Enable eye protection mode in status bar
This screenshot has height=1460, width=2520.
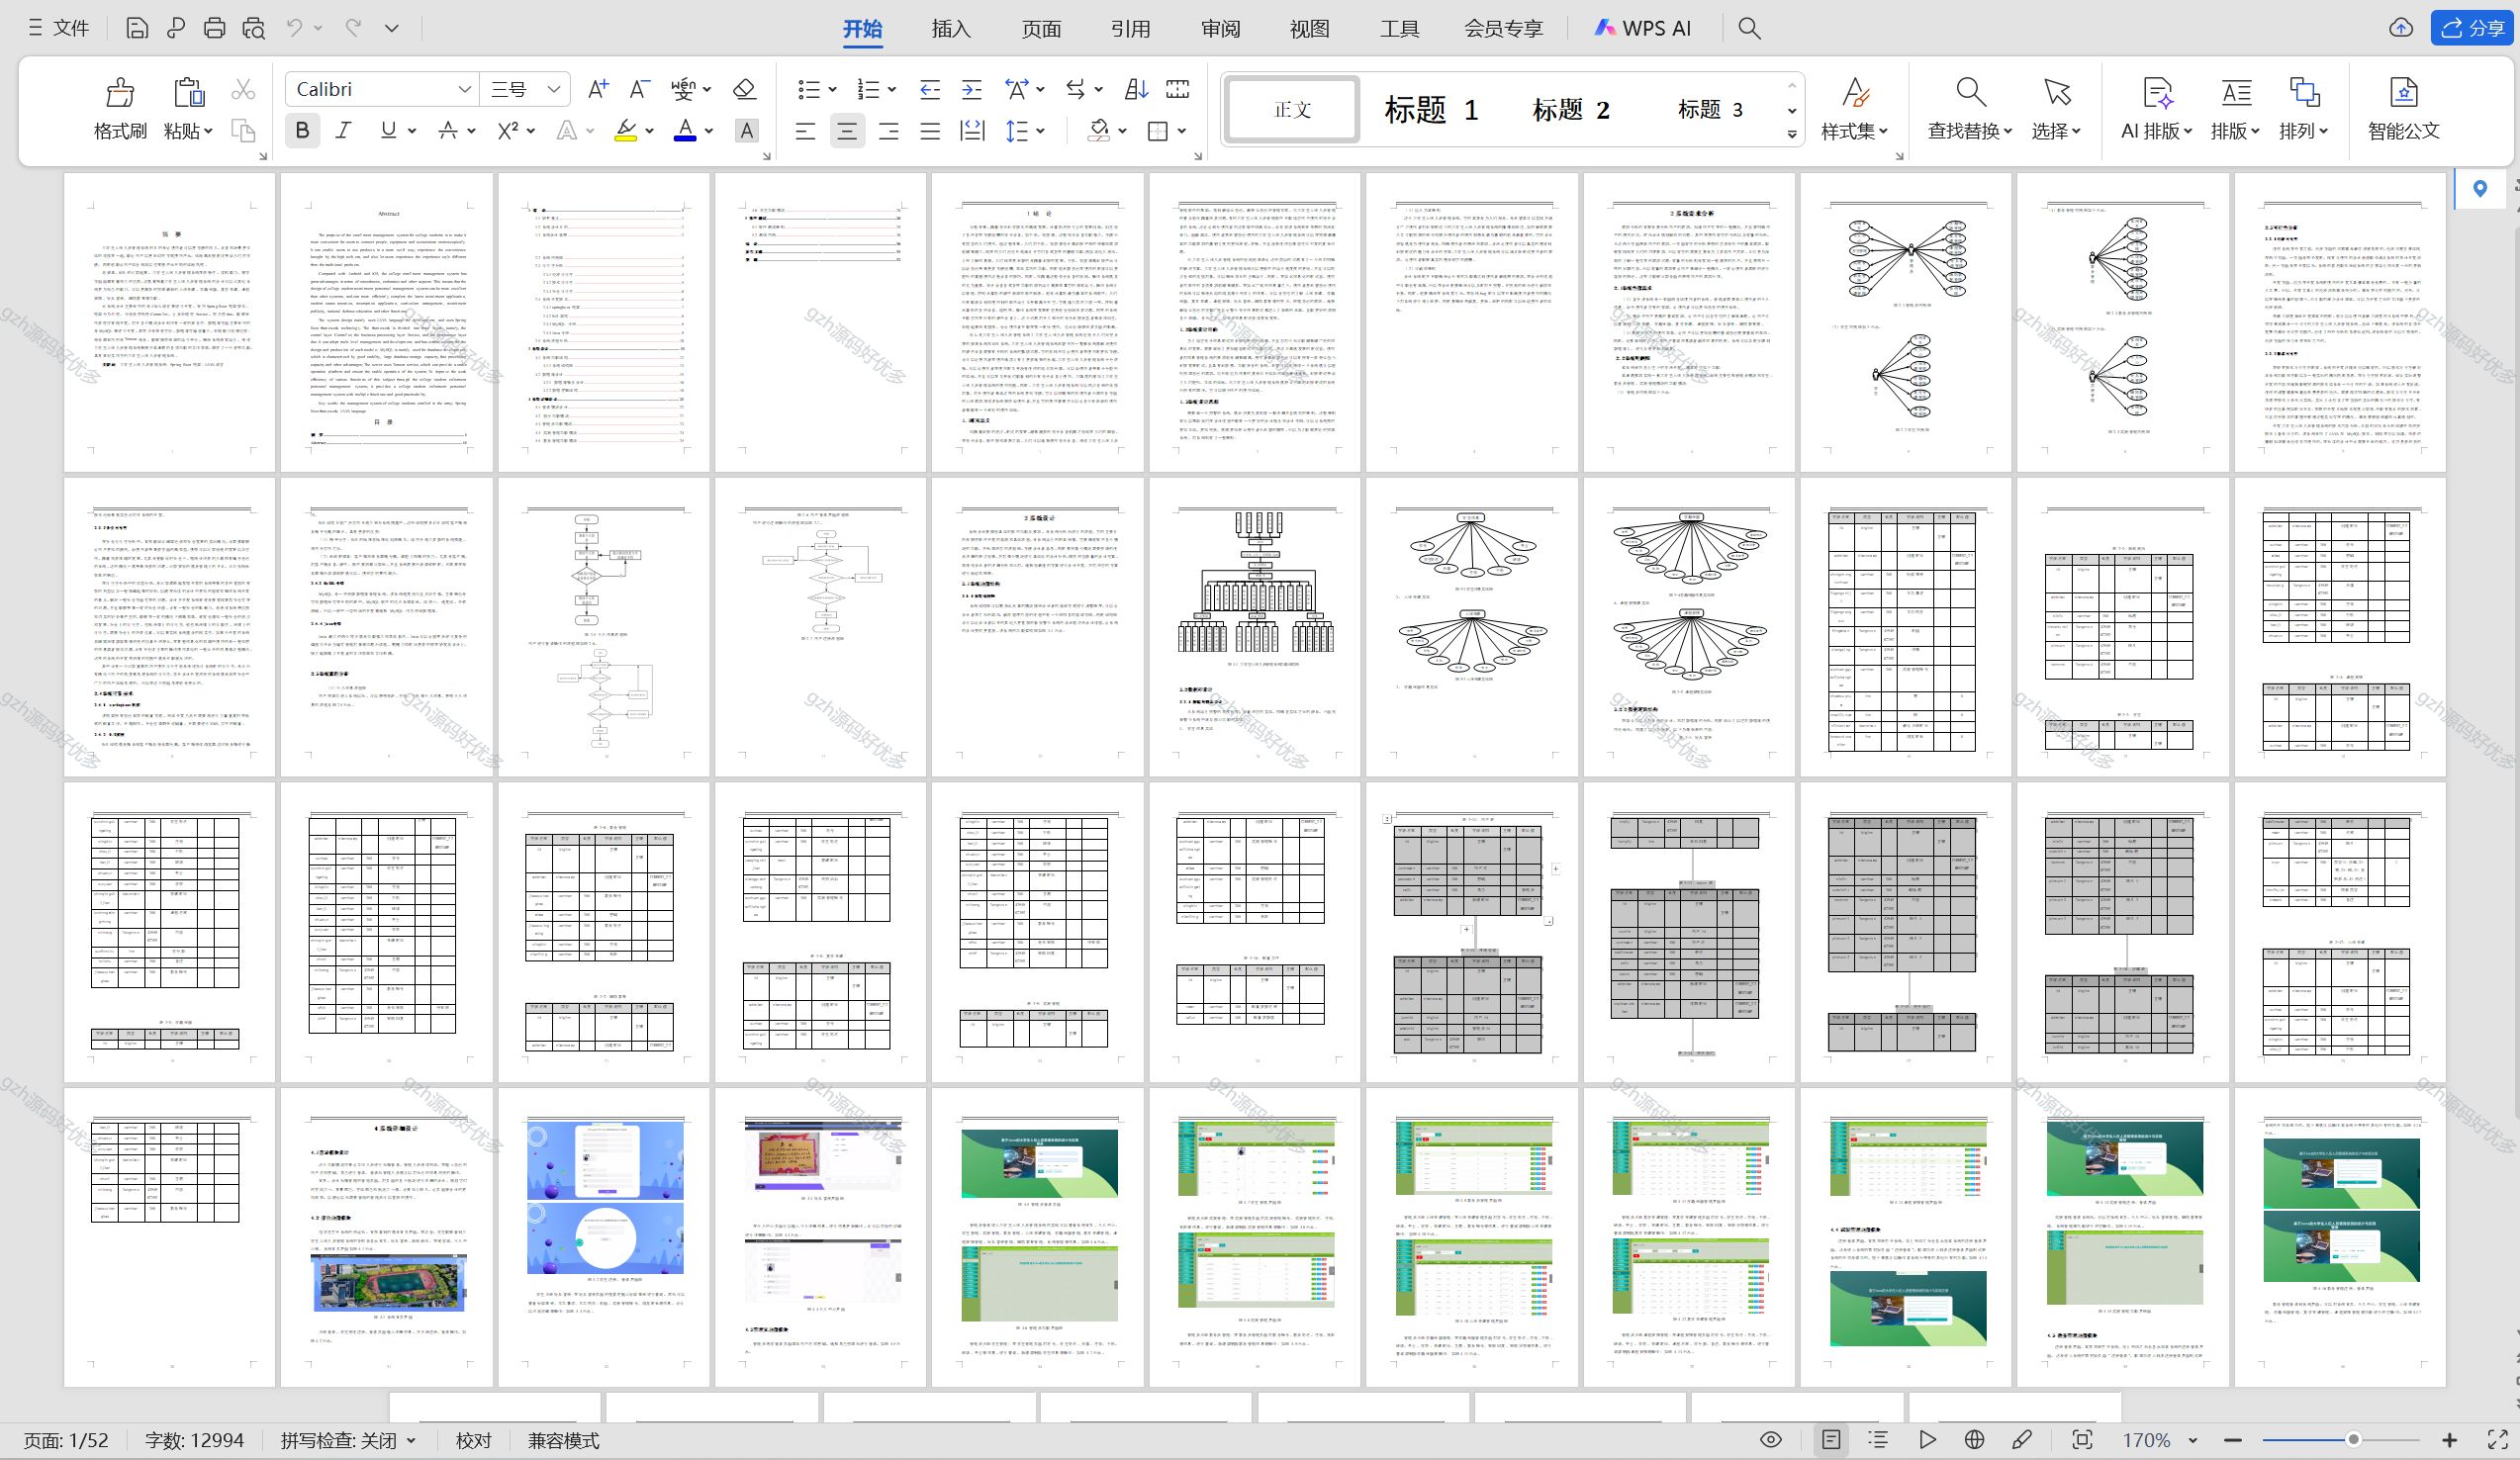pos(1770,1440)
